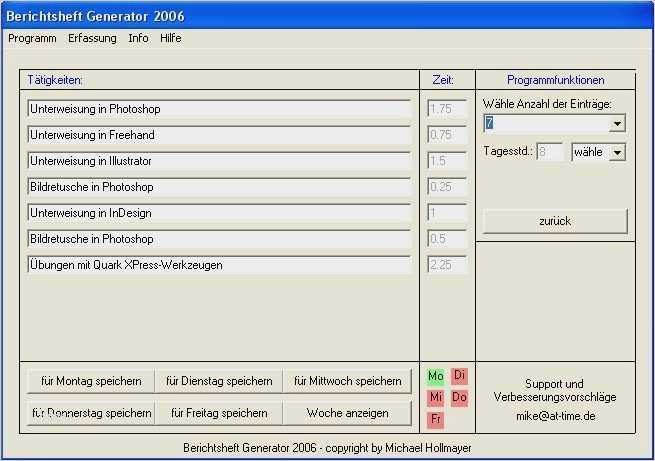Click the Tagesstd. field showing 8

click(x=549, y=152)
